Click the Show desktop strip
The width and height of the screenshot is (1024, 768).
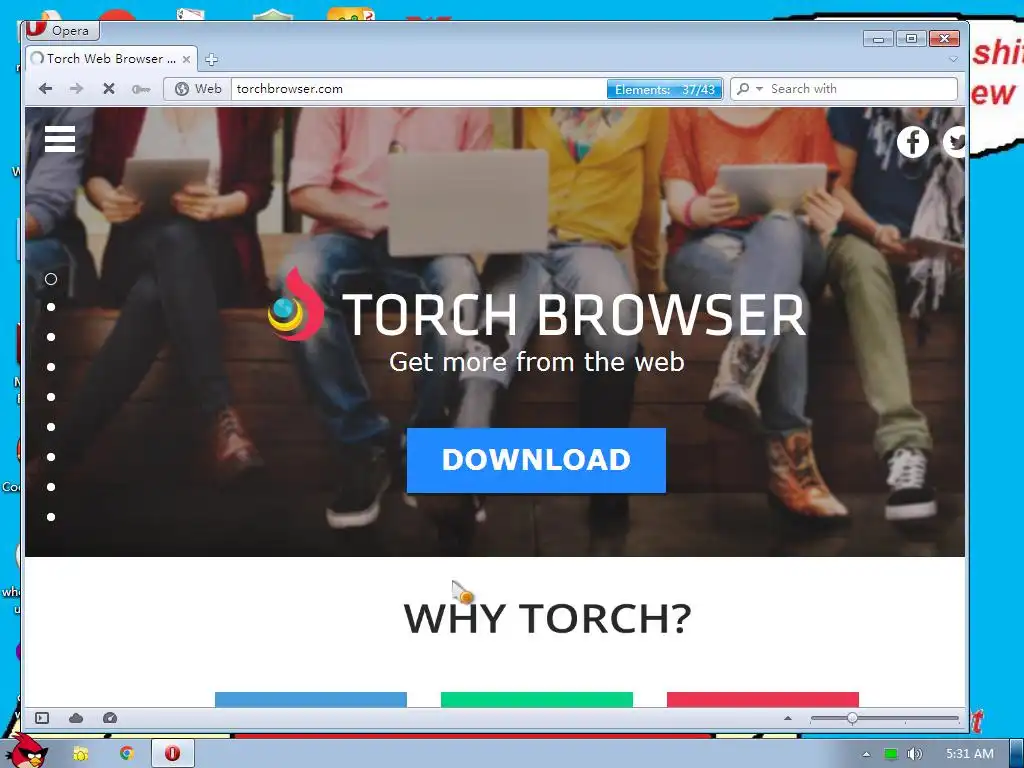pos(1017,754)
